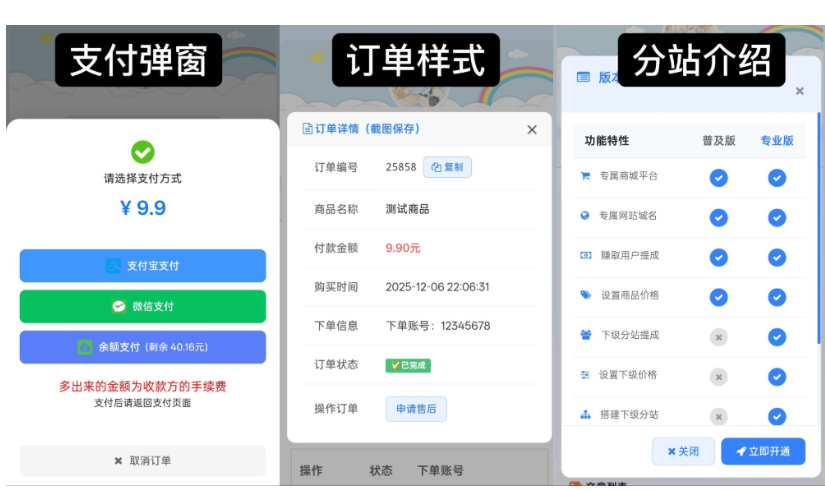Viewport: 825px width, 490px height.
Task: Click 专属商城平台 feature label
Action: (x=629, y=176)
